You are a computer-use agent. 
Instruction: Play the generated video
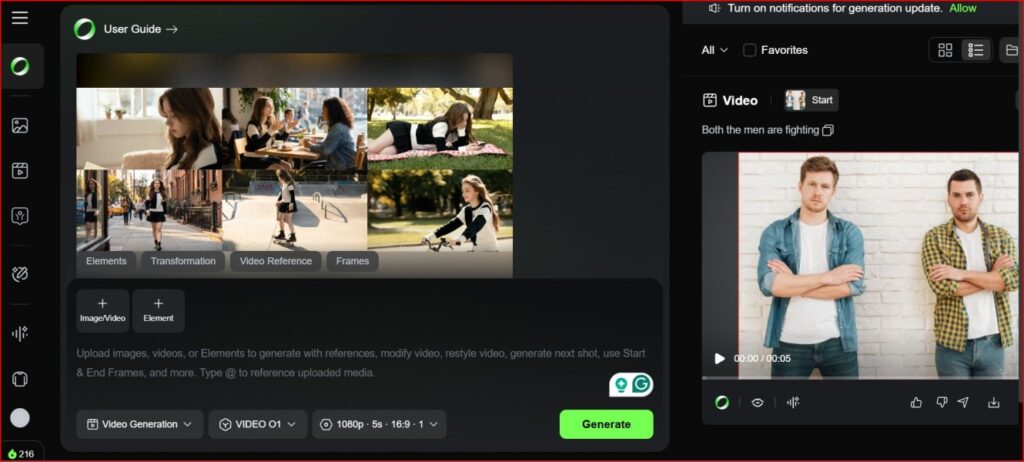point(720,359)
